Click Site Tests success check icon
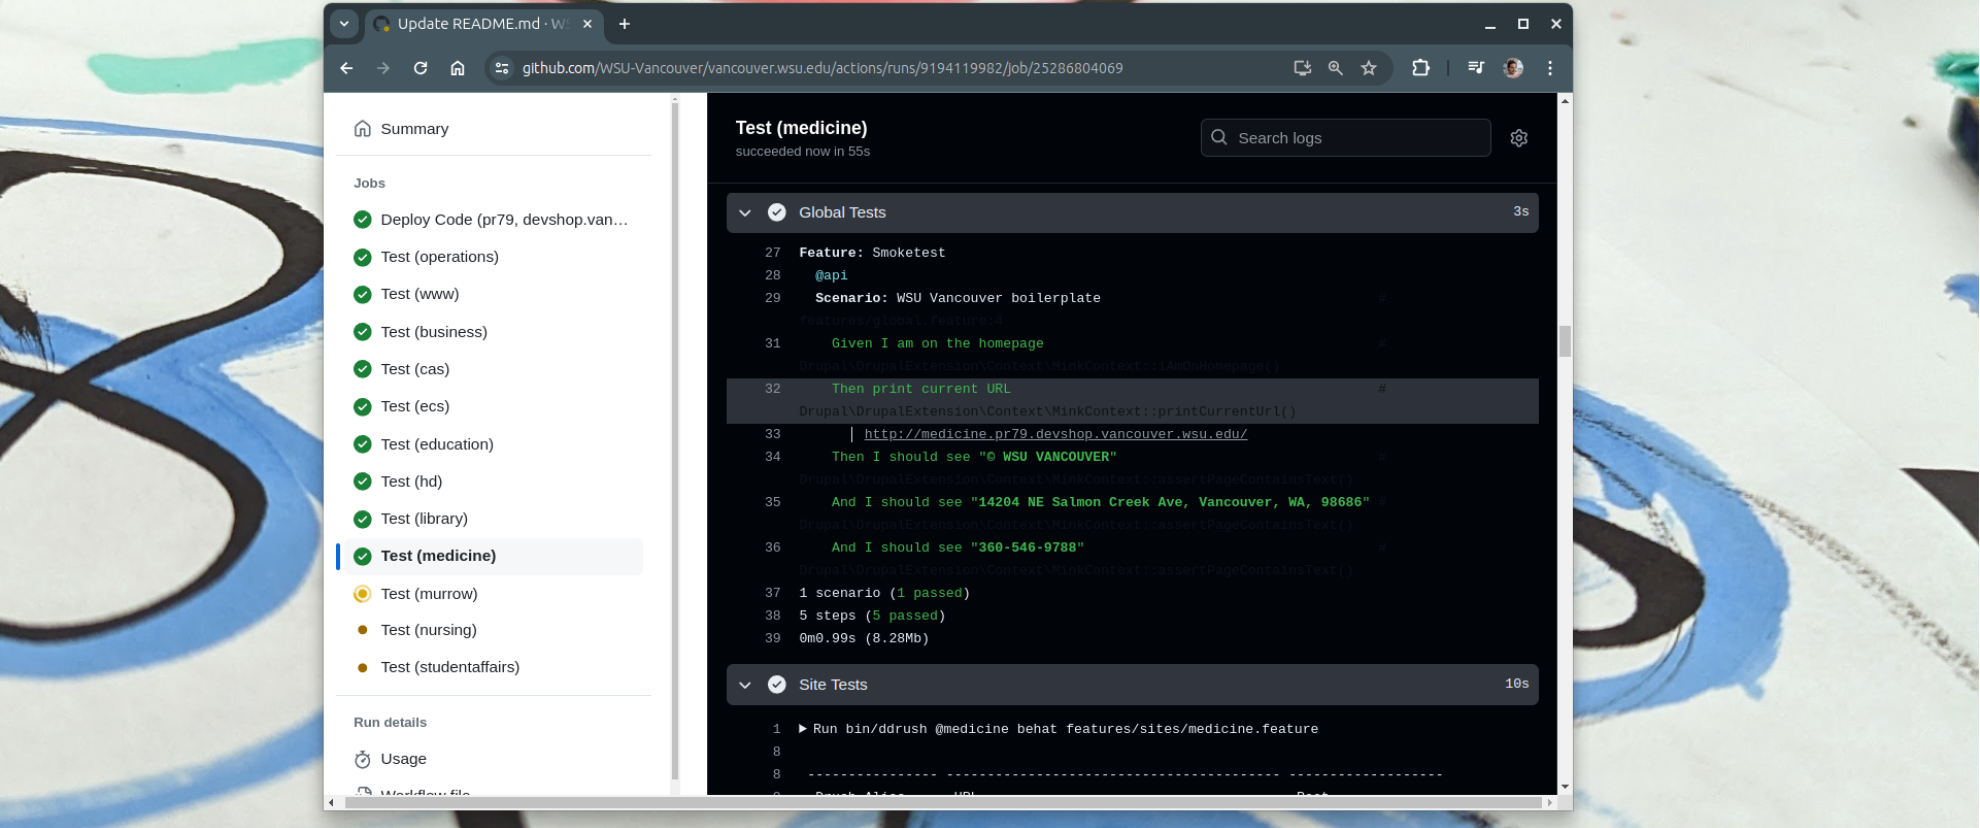This screenshot has height=828, width=1980. (x=777, y=685)
